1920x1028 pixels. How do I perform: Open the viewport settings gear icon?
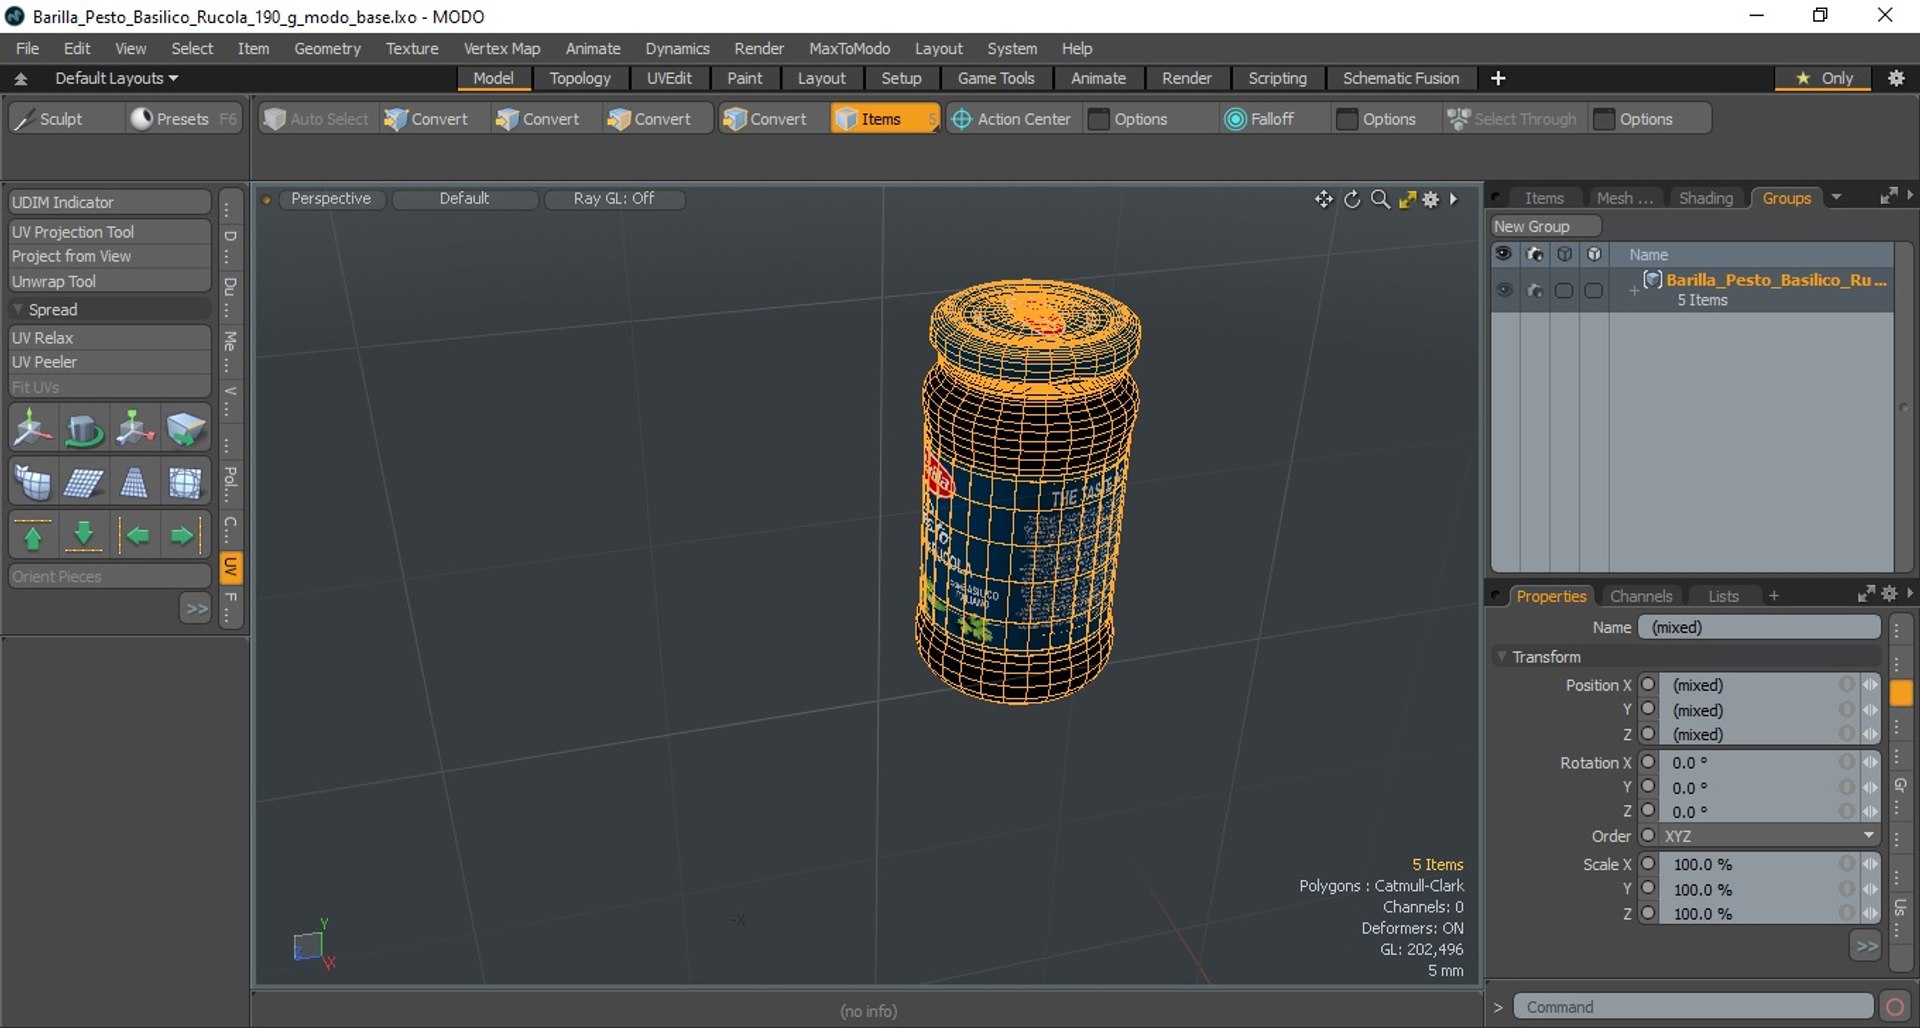click(1431, 199)
